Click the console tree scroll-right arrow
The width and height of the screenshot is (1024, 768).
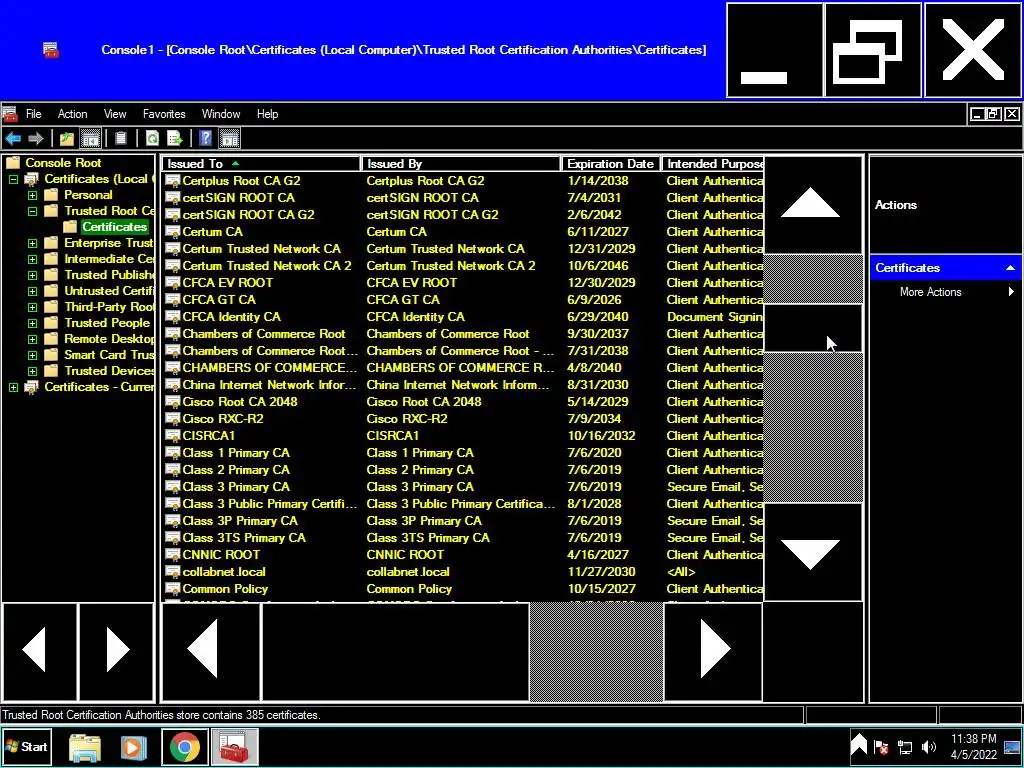(x=116, y=650)
